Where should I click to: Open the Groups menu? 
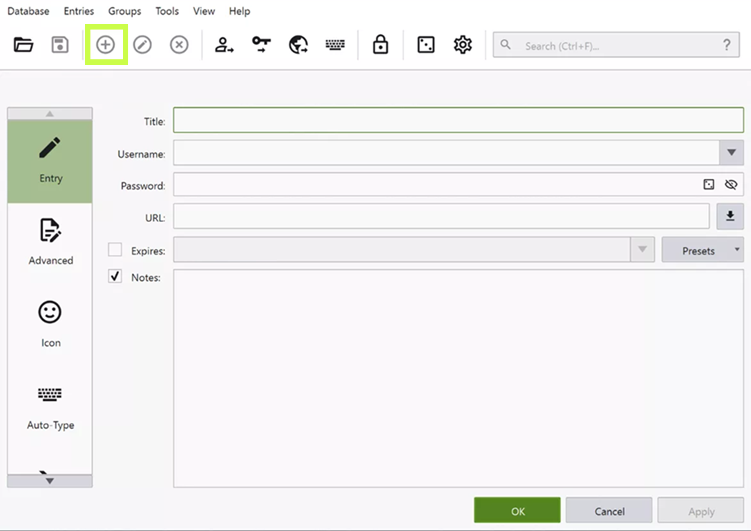(124, 11)
